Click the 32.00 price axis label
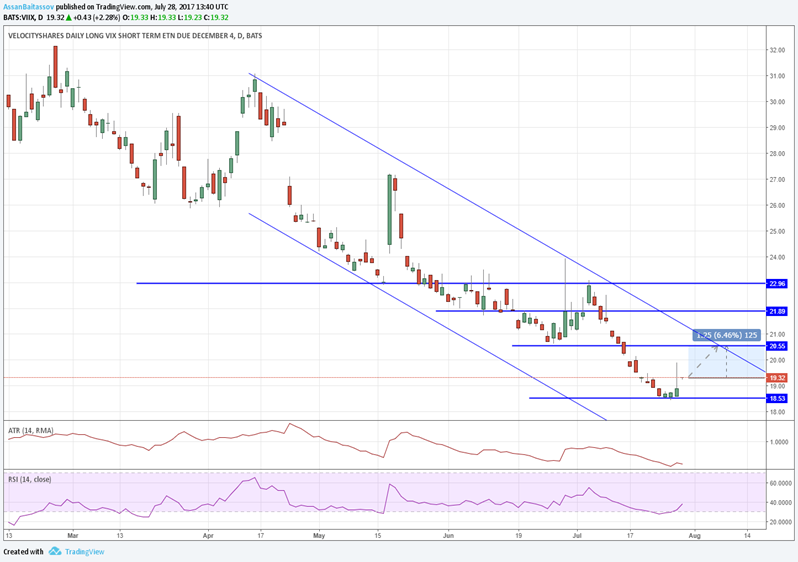 click(x=777, y=50)
